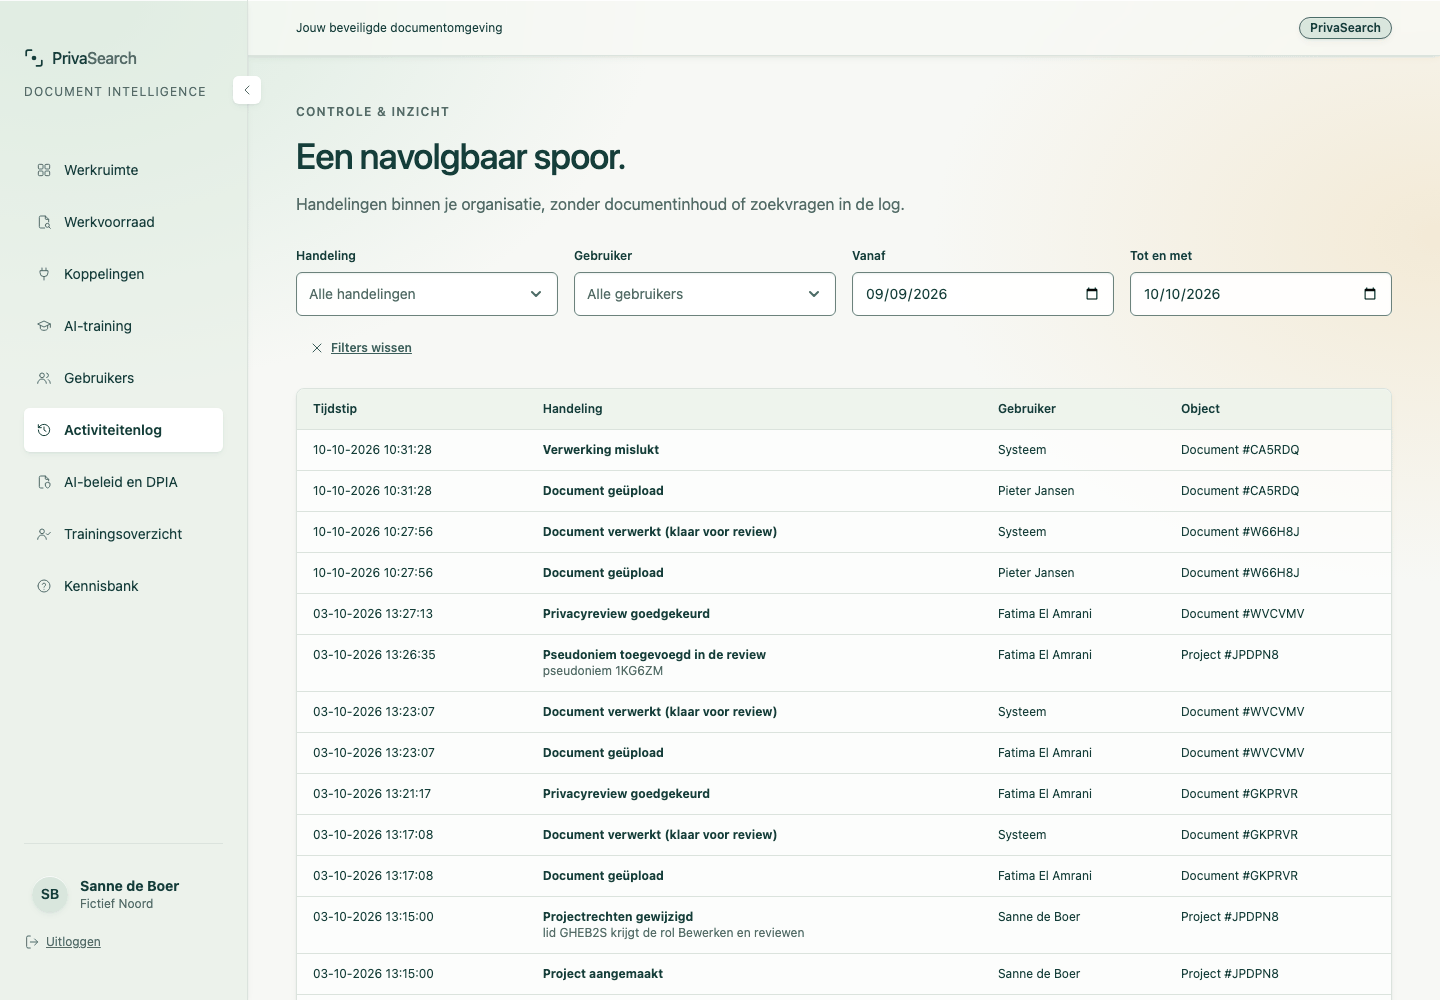Open the Alle gebruikers dropdown
The image size is (1440, 1000).
point(705,294)
